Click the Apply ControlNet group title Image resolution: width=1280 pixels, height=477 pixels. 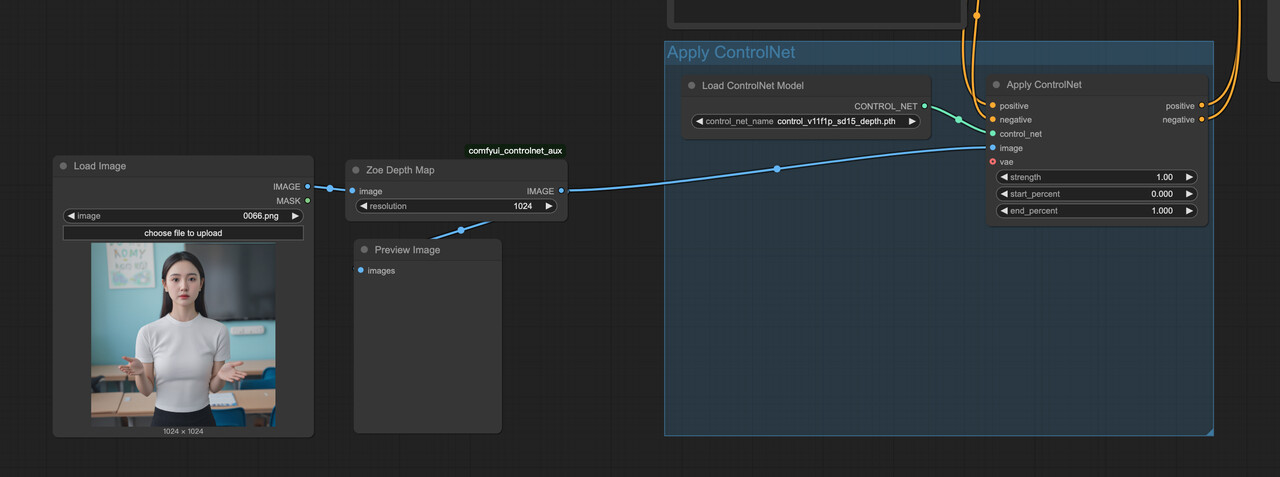pos(731,53)
